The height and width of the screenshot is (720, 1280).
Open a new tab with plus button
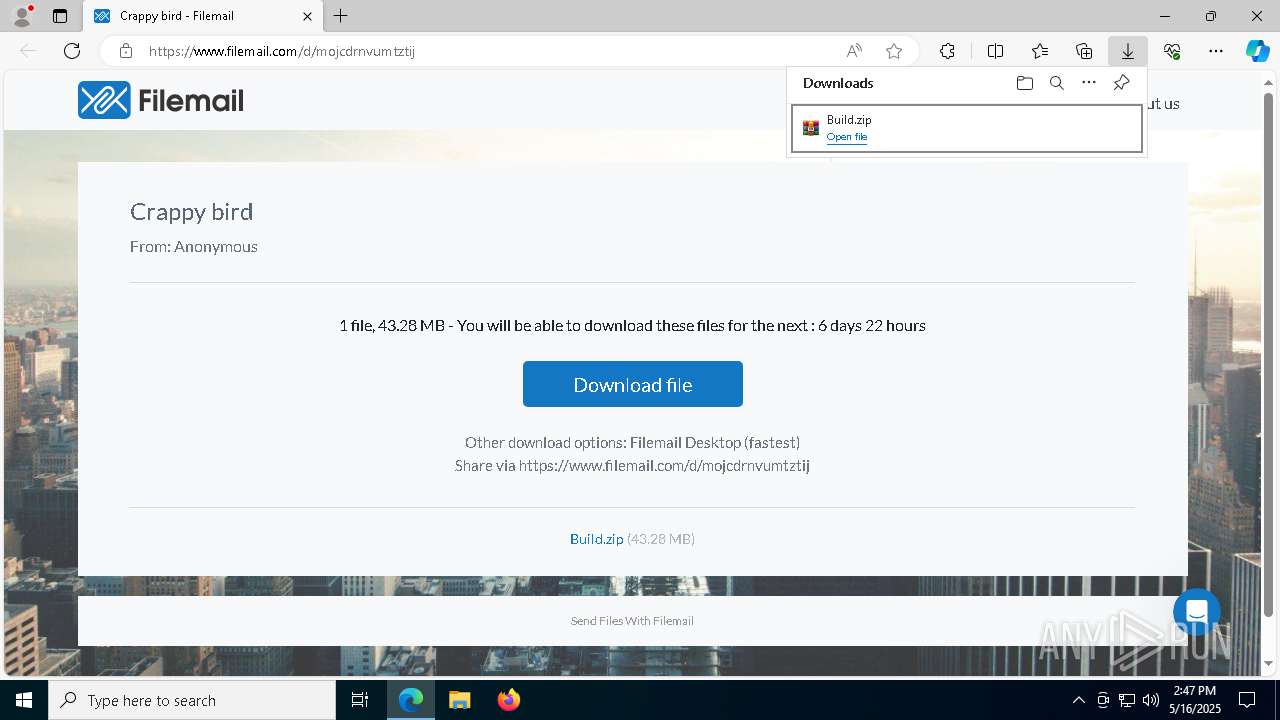click(x=341, y=16)
